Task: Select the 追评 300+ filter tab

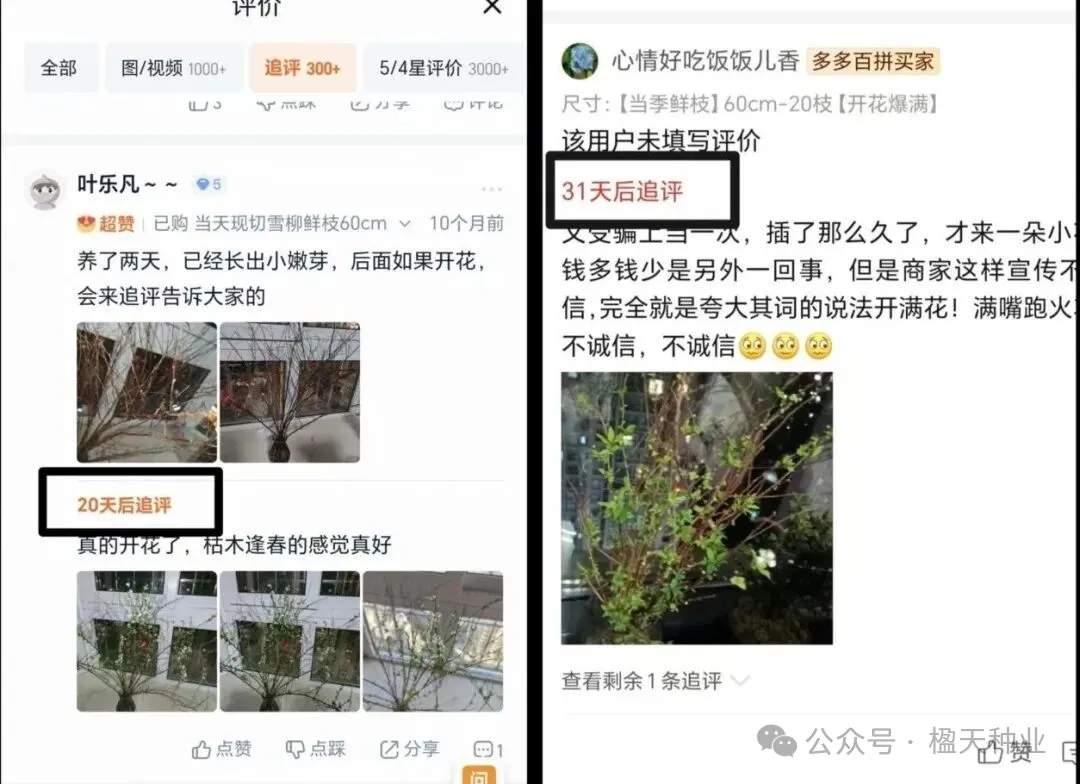Action: point(302,68)
